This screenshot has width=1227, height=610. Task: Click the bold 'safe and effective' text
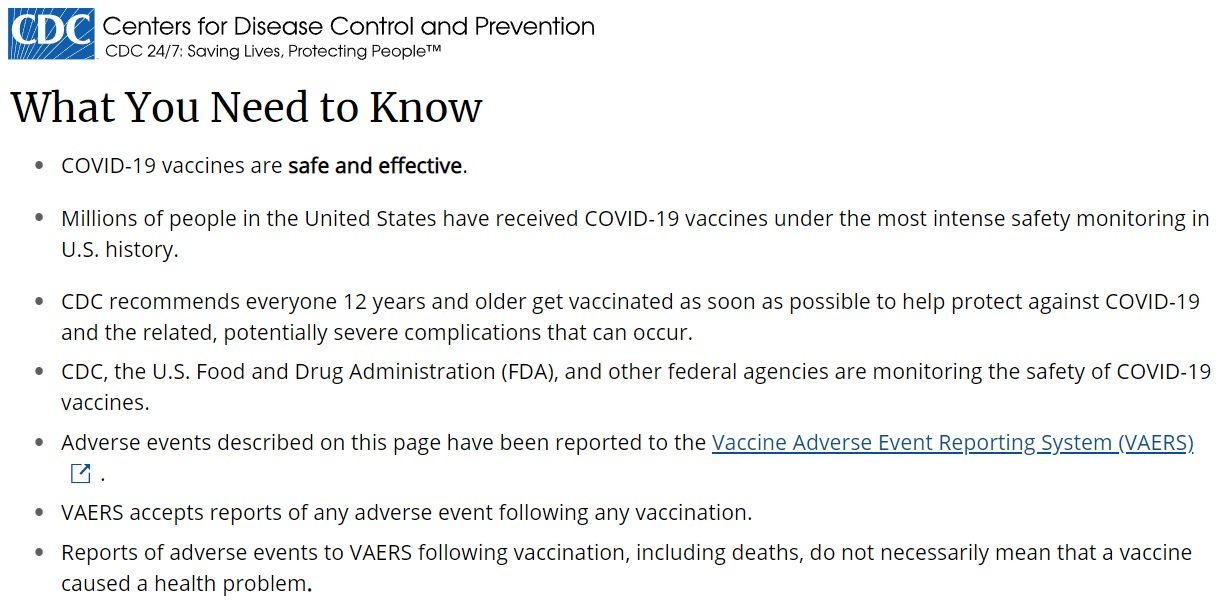375,166
